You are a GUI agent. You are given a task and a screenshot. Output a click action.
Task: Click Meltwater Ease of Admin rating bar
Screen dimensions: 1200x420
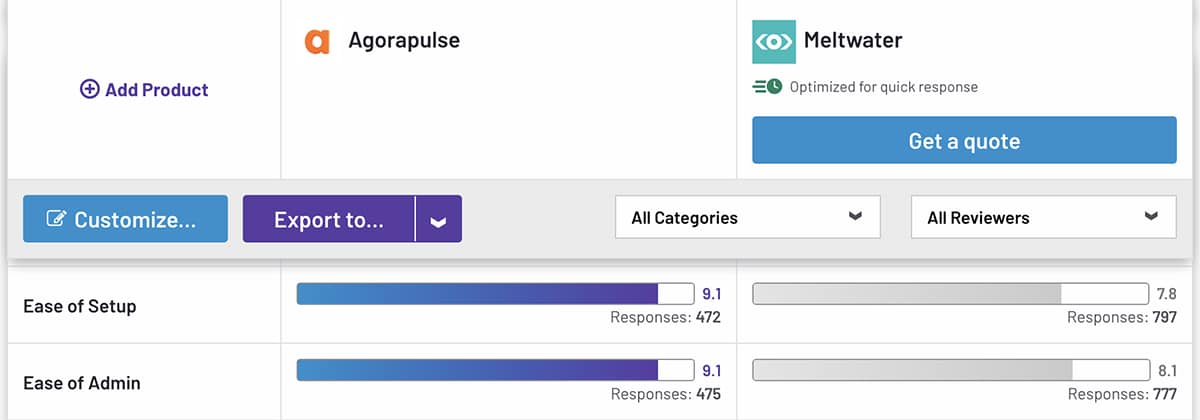[x=950, y=371]
